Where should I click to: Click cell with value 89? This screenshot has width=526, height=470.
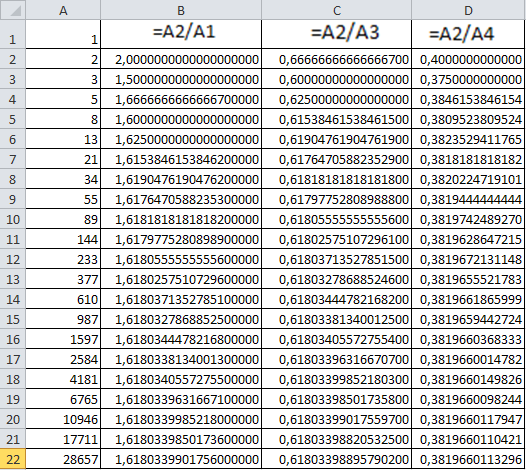(63, 219)
